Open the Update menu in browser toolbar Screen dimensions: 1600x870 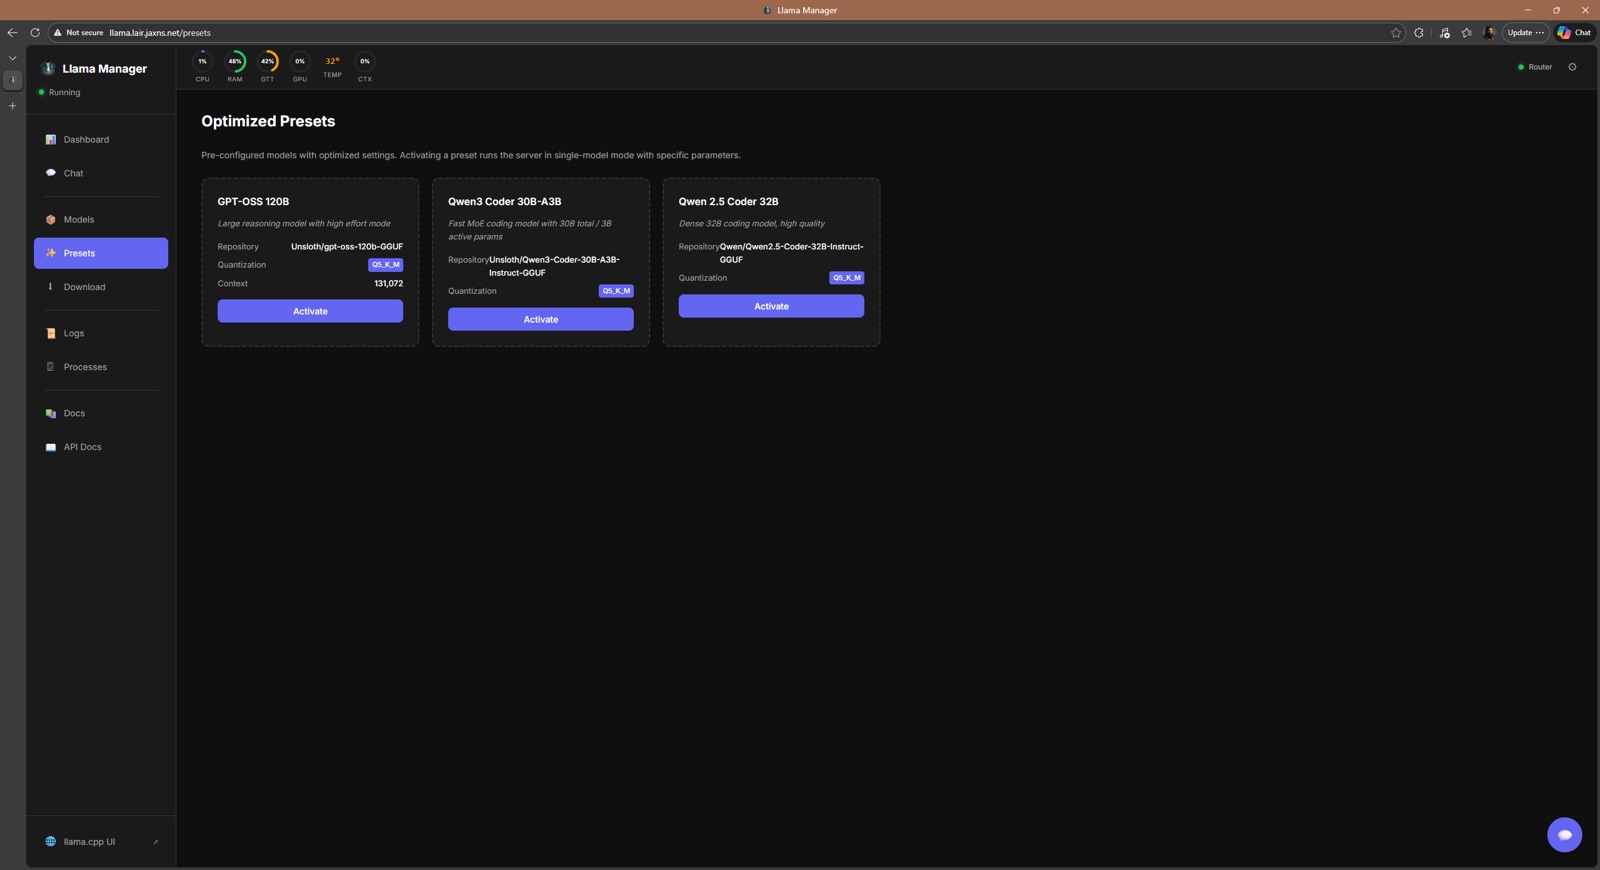point(1526,33)
